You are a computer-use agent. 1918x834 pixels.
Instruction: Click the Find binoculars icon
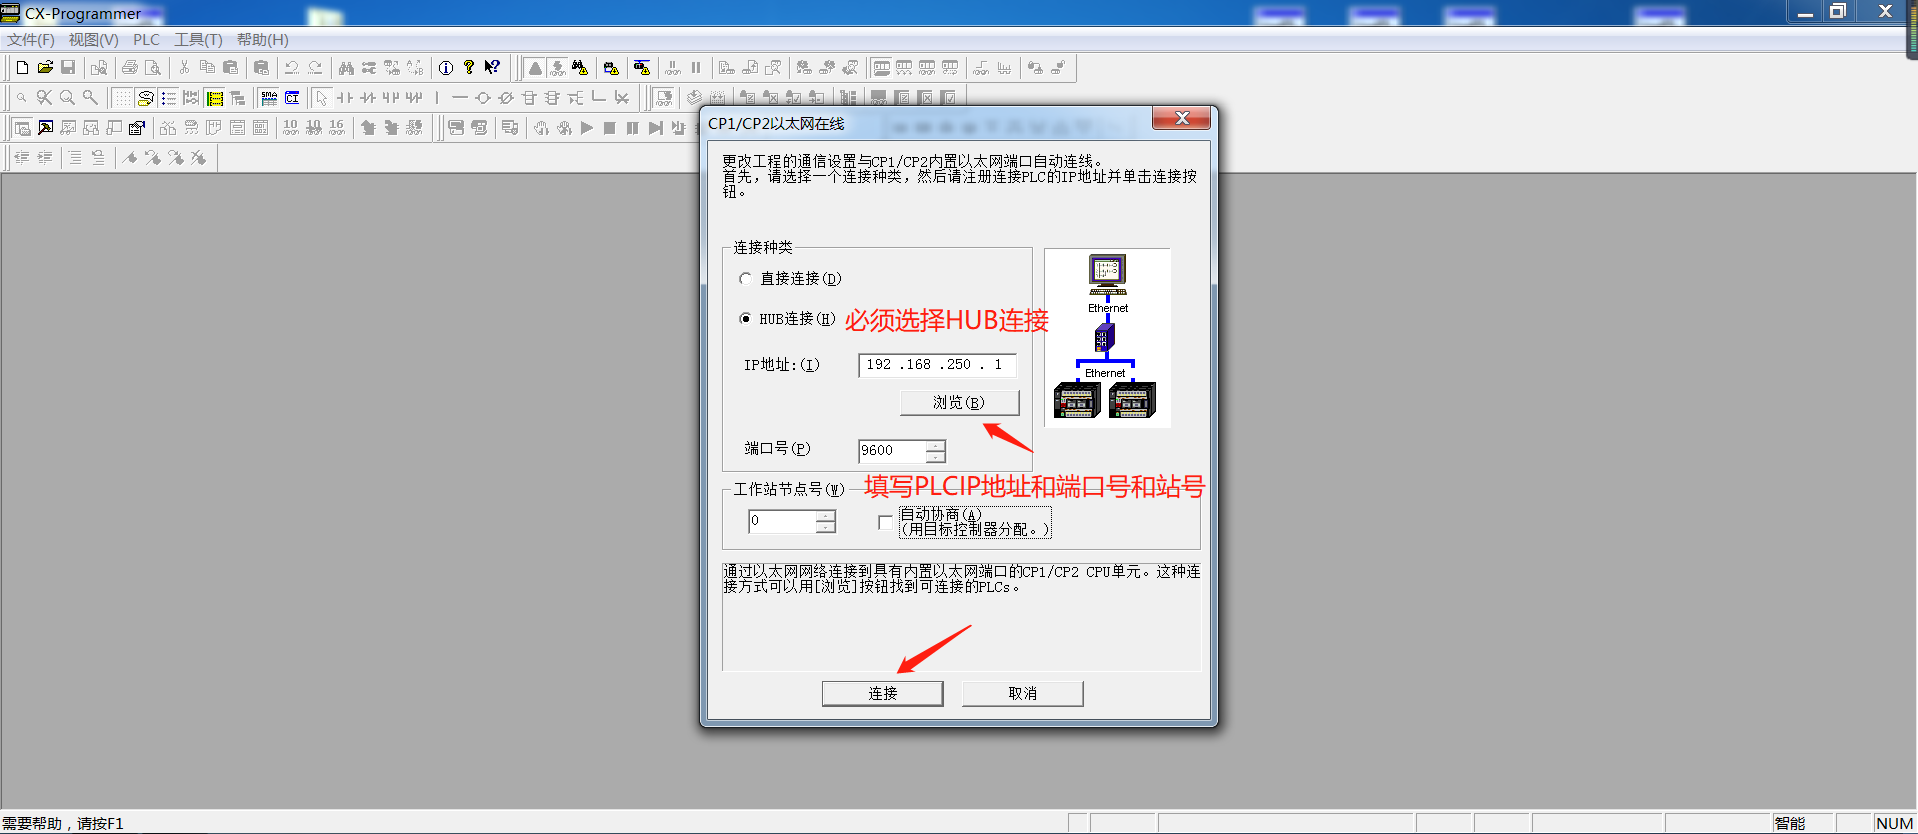point(346,68)
